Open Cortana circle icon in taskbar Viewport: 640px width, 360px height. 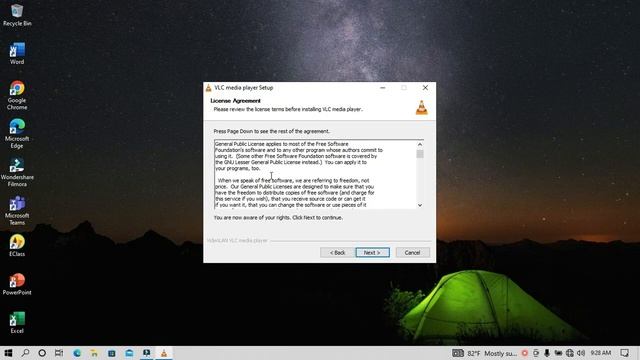42,353
